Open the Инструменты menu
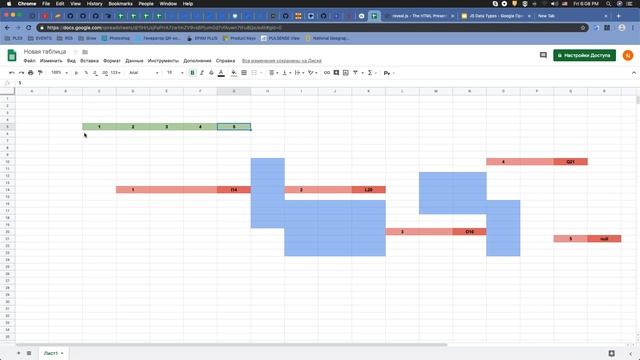The width and height of the screenshot is (640, 360). (x=163, y=61)
